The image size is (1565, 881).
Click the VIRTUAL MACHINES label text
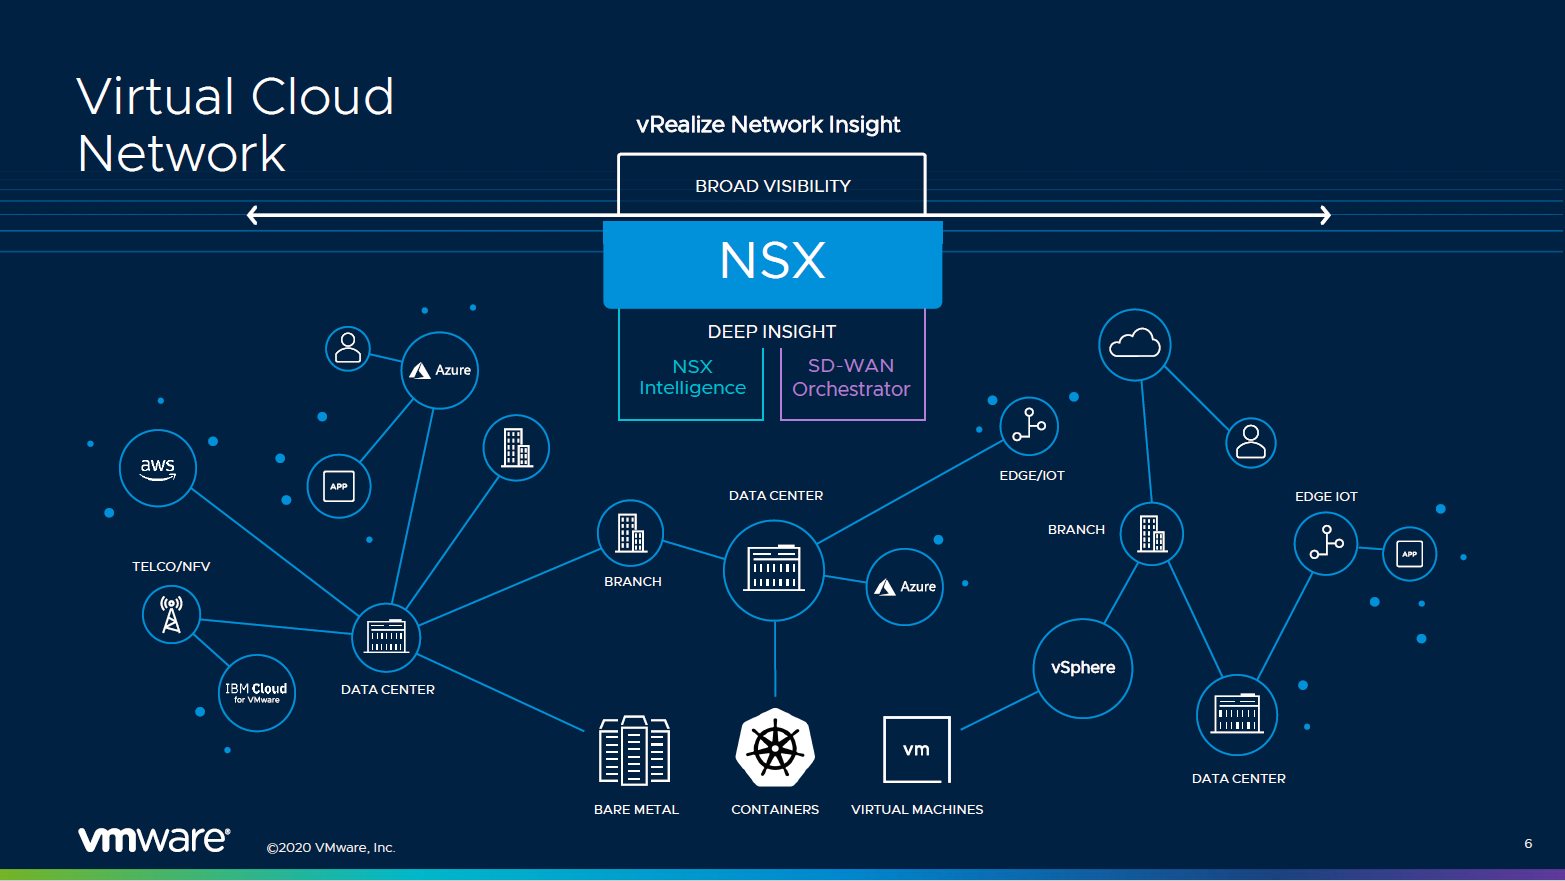tap(917, 810)
